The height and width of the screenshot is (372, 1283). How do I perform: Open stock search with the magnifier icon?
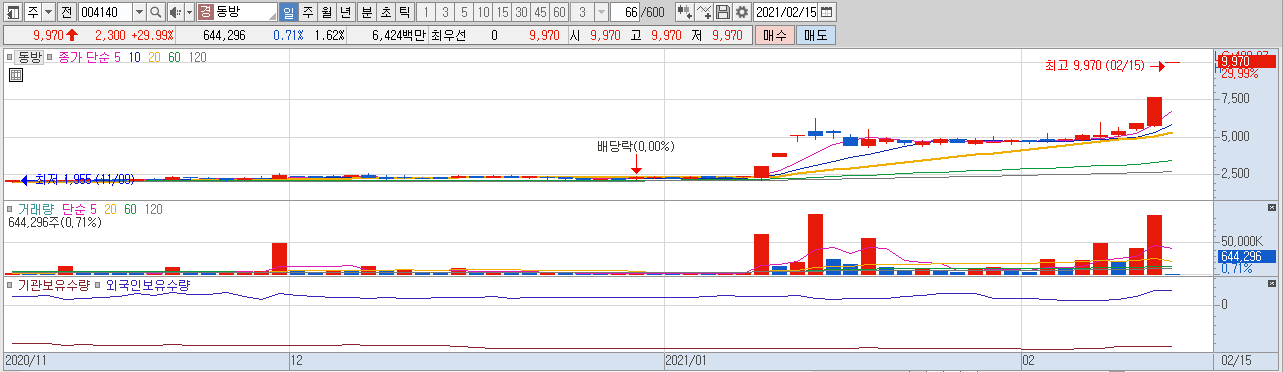(156, 12)
